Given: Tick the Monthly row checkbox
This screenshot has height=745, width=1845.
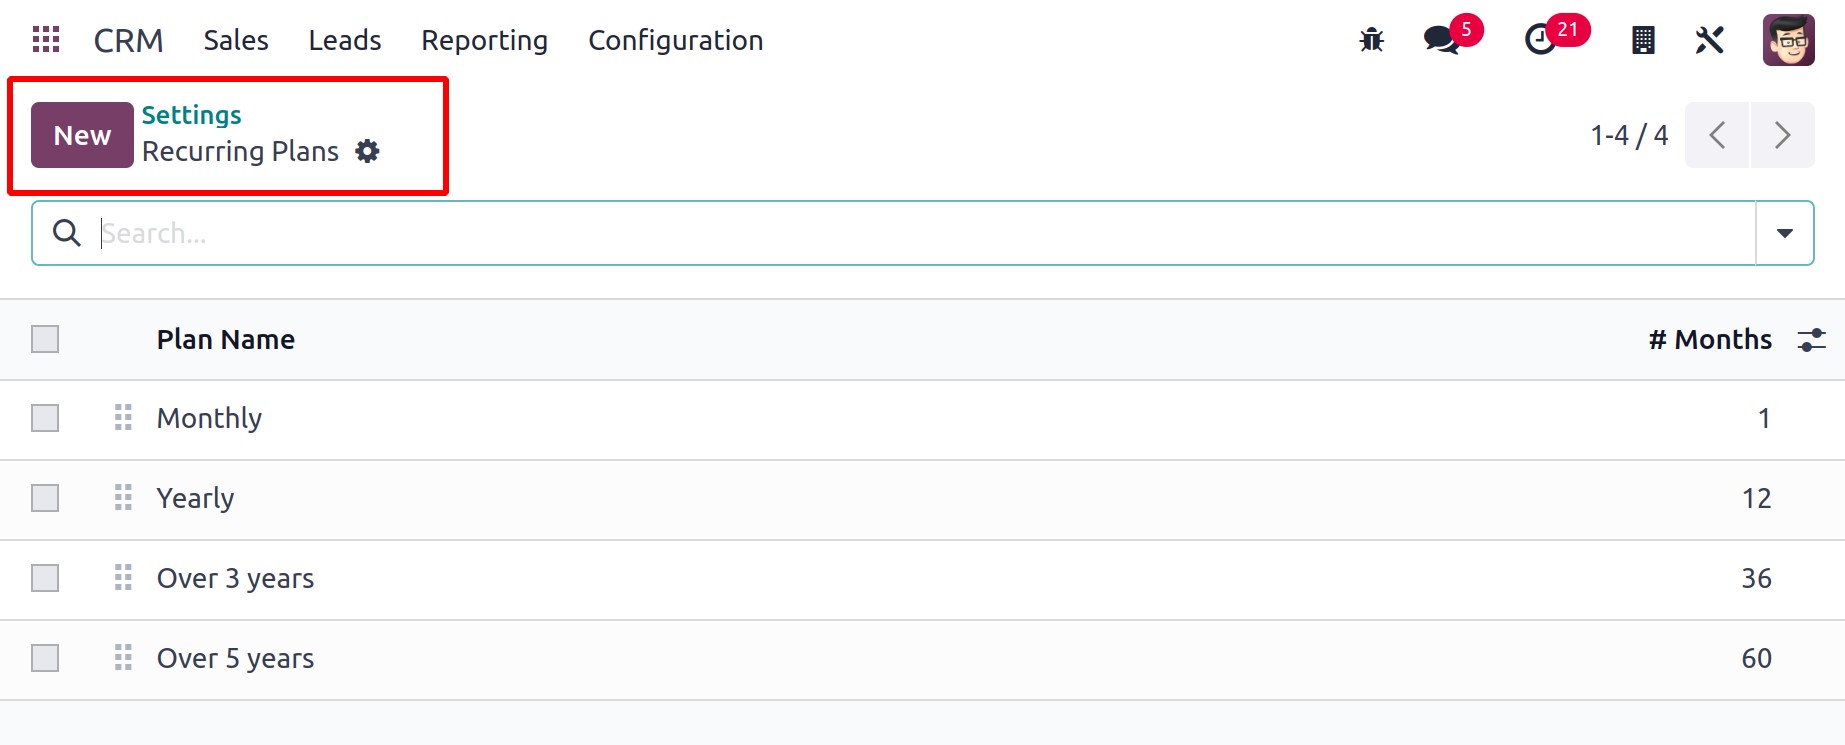Looking at the screenshot, I should click(x=45, y=418).
